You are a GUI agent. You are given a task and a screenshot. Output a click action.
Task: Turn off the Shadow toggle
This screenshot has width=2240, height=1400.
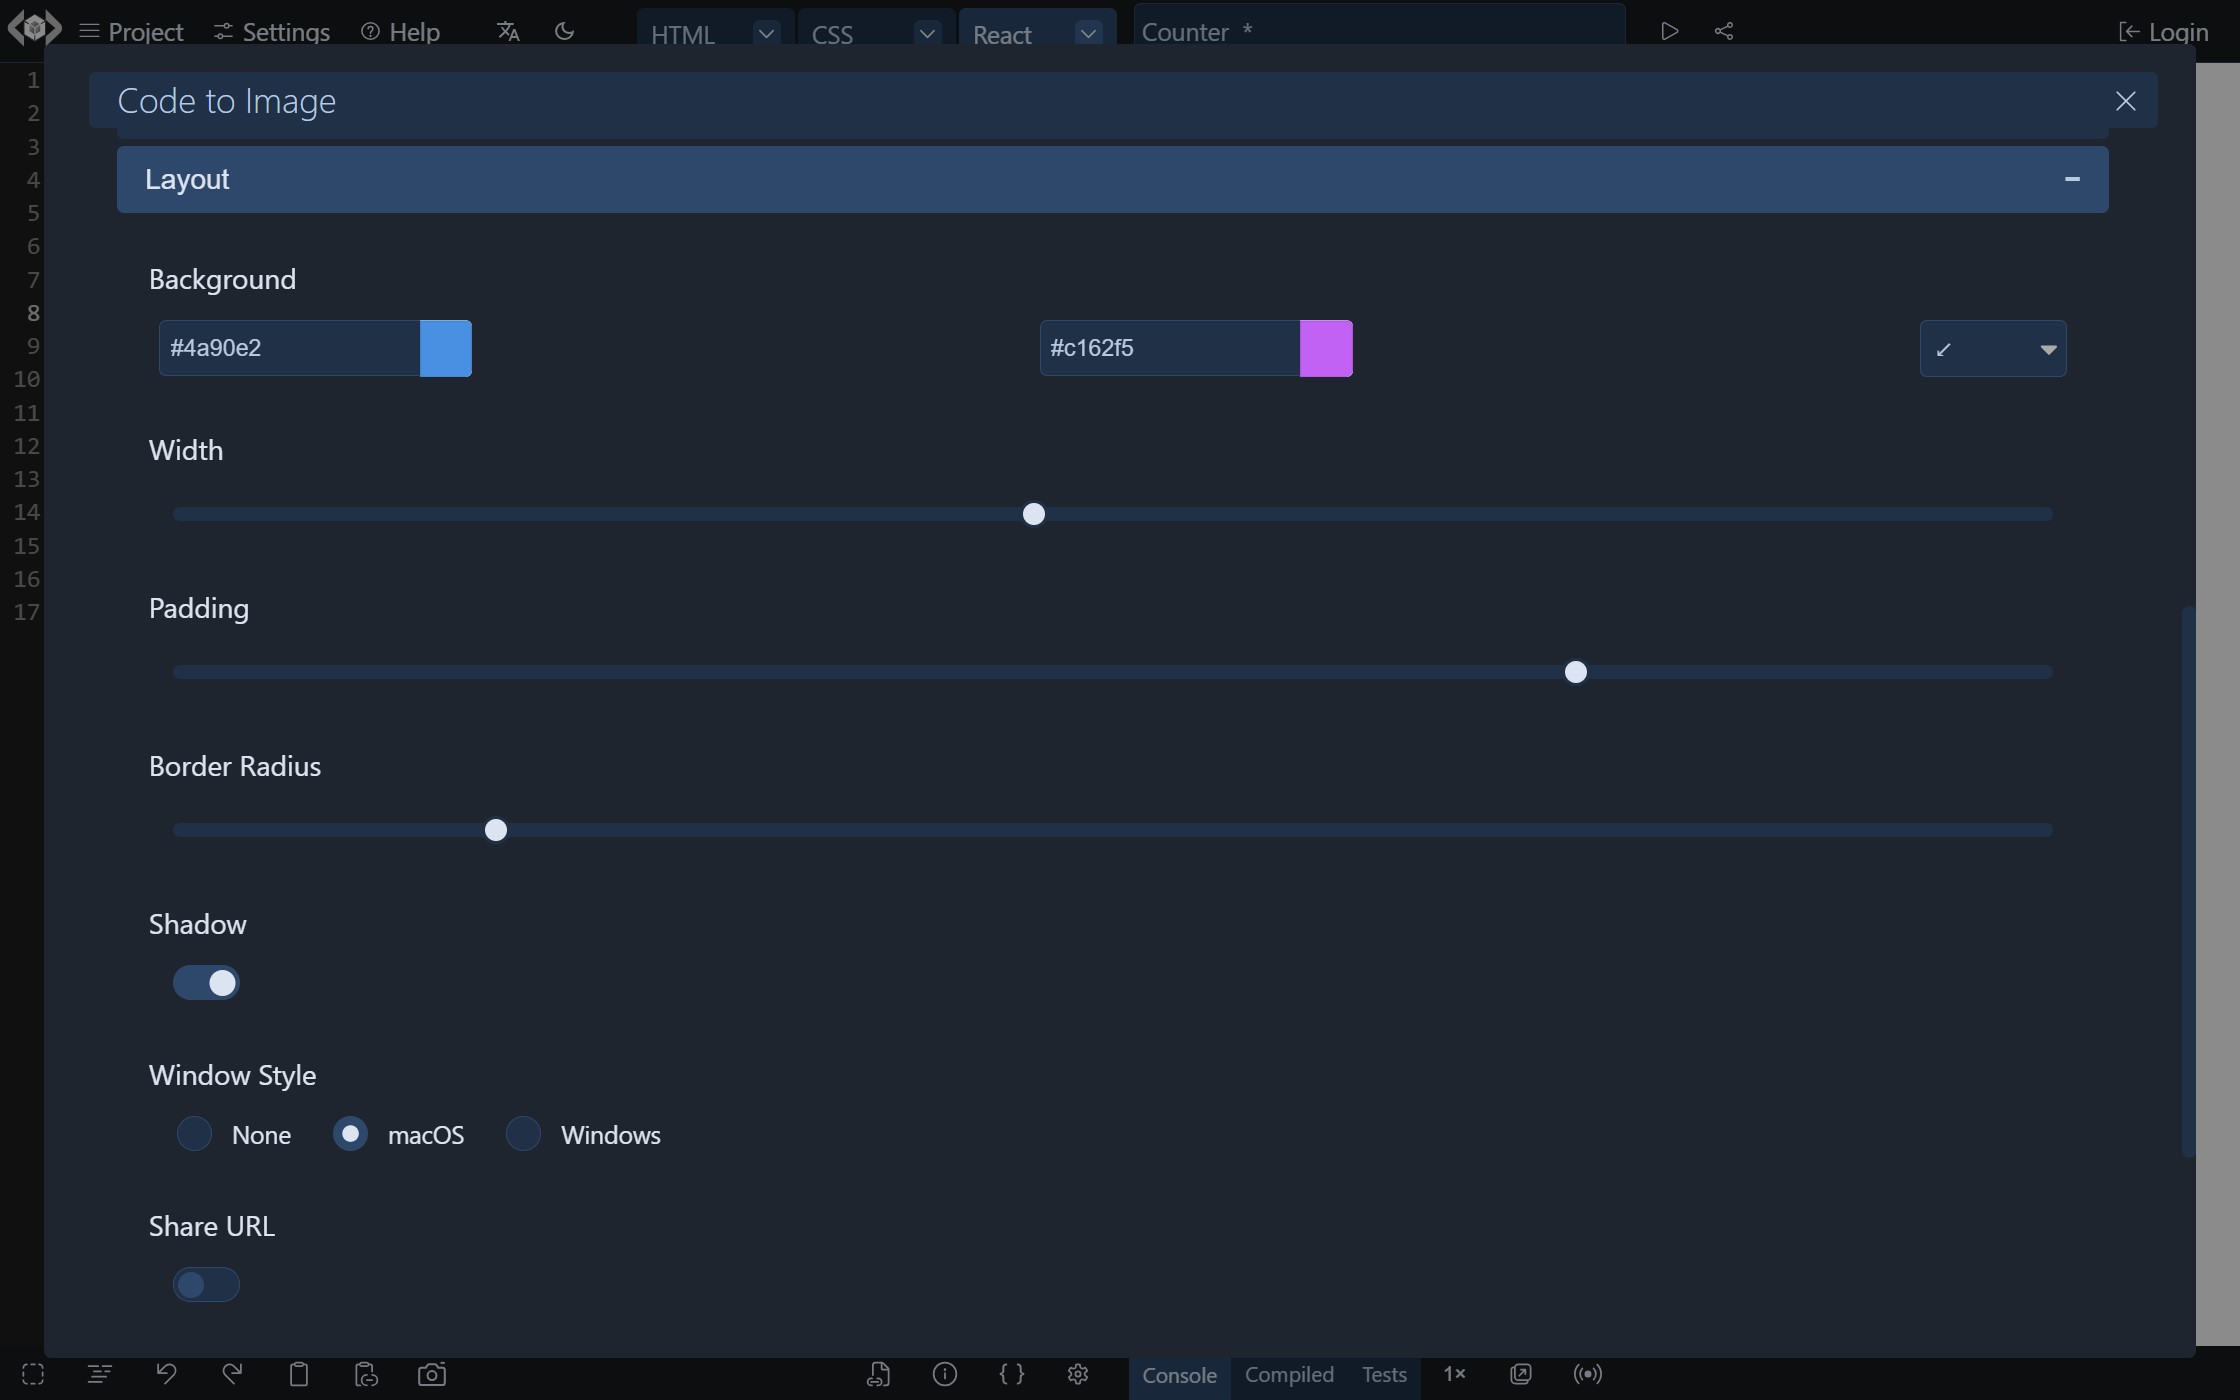pyautogui.click(x=206, y=983)
